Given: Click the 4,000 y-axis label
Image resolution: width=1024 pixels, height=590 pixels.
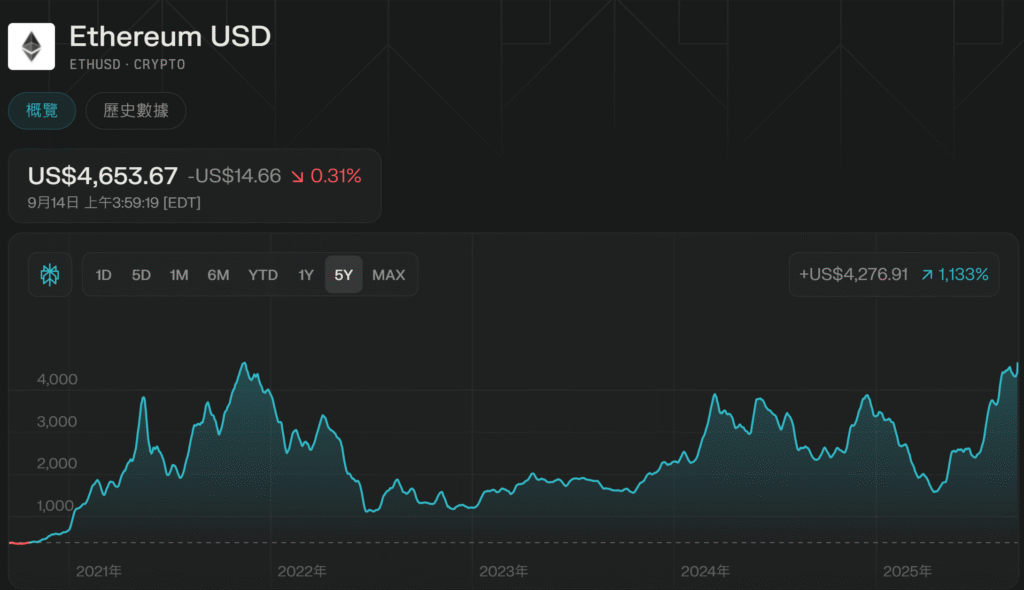Looking at the screenshot, I should tap(57, 380).
